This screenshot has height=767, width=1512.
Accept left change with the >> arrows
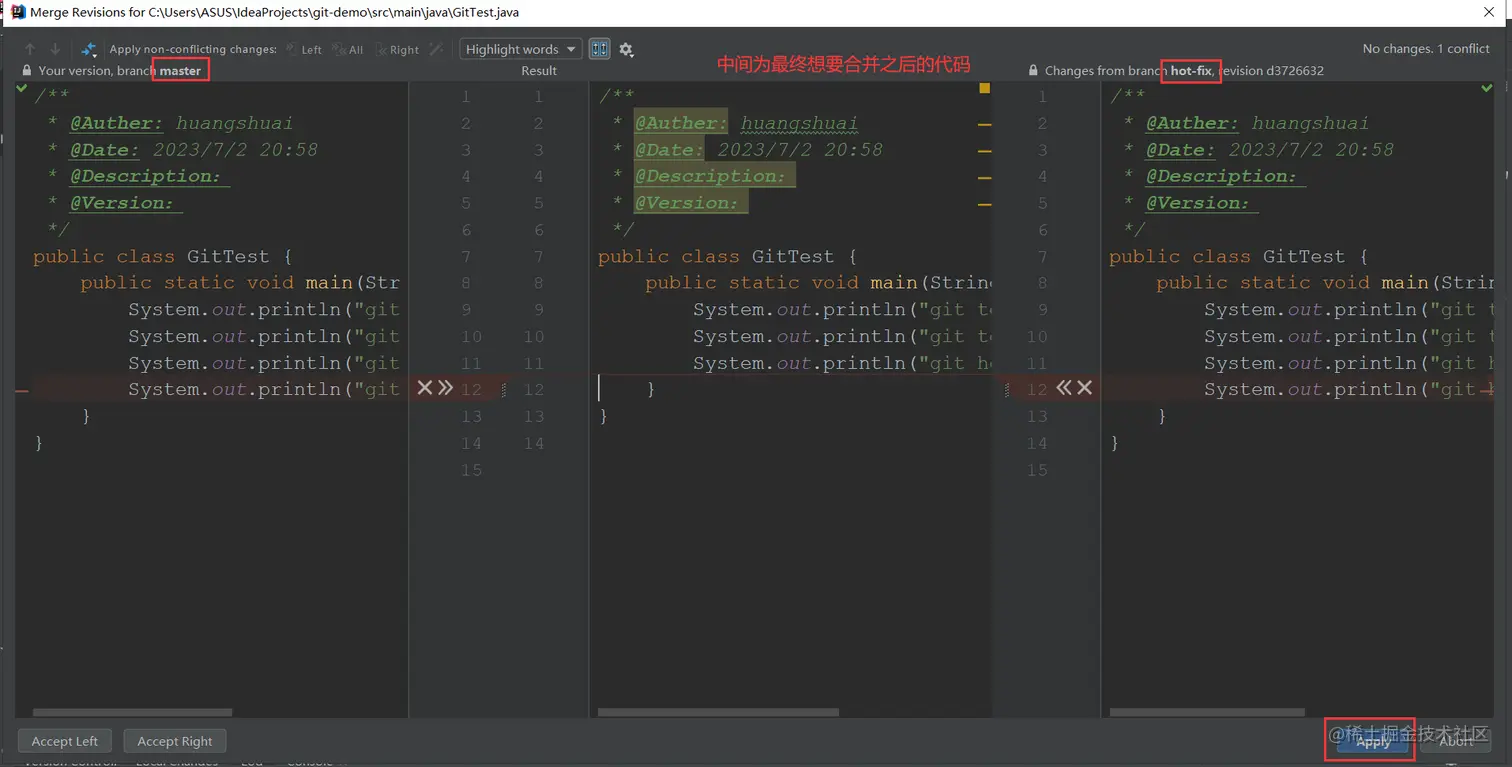(x=445, y=388)
